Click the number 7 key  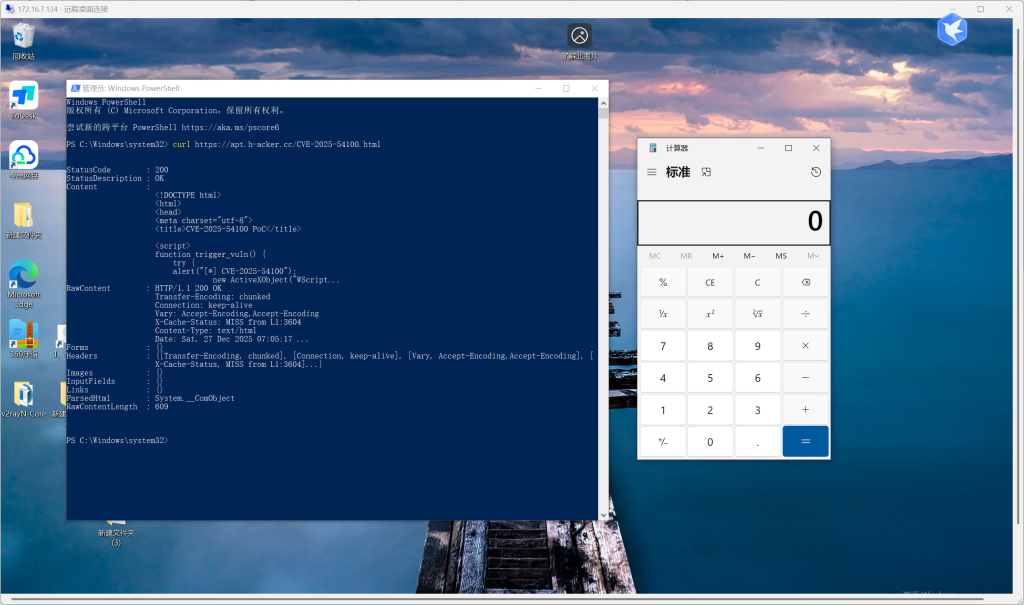point(663,346)
